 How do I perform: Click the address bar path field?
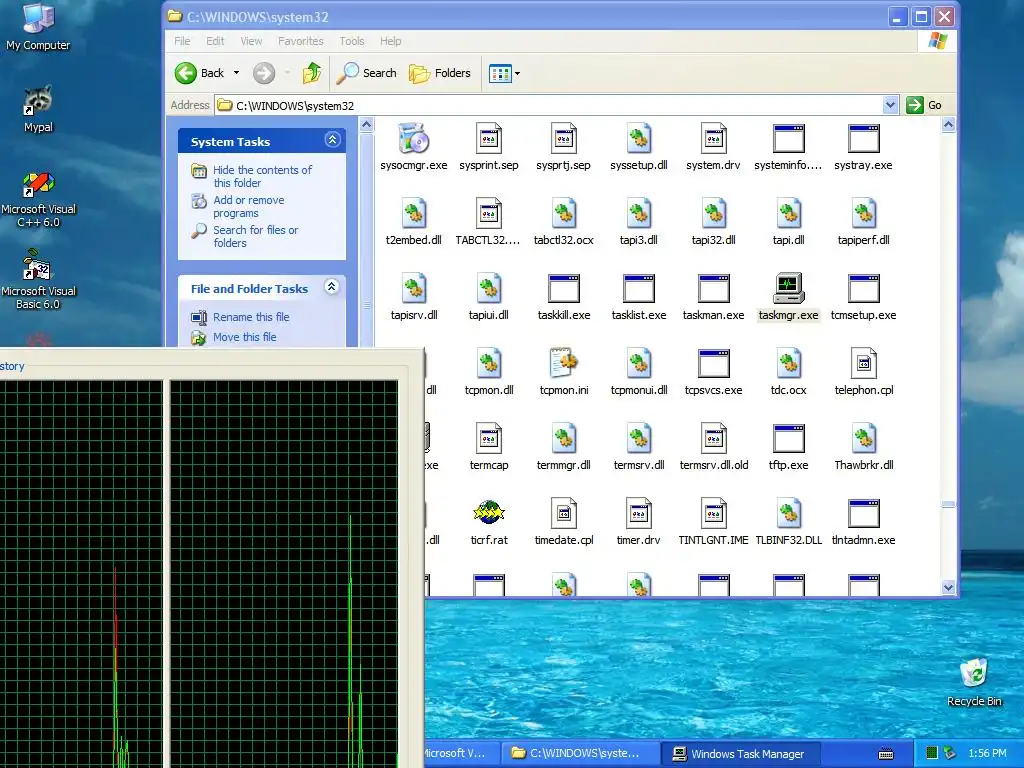558,105
